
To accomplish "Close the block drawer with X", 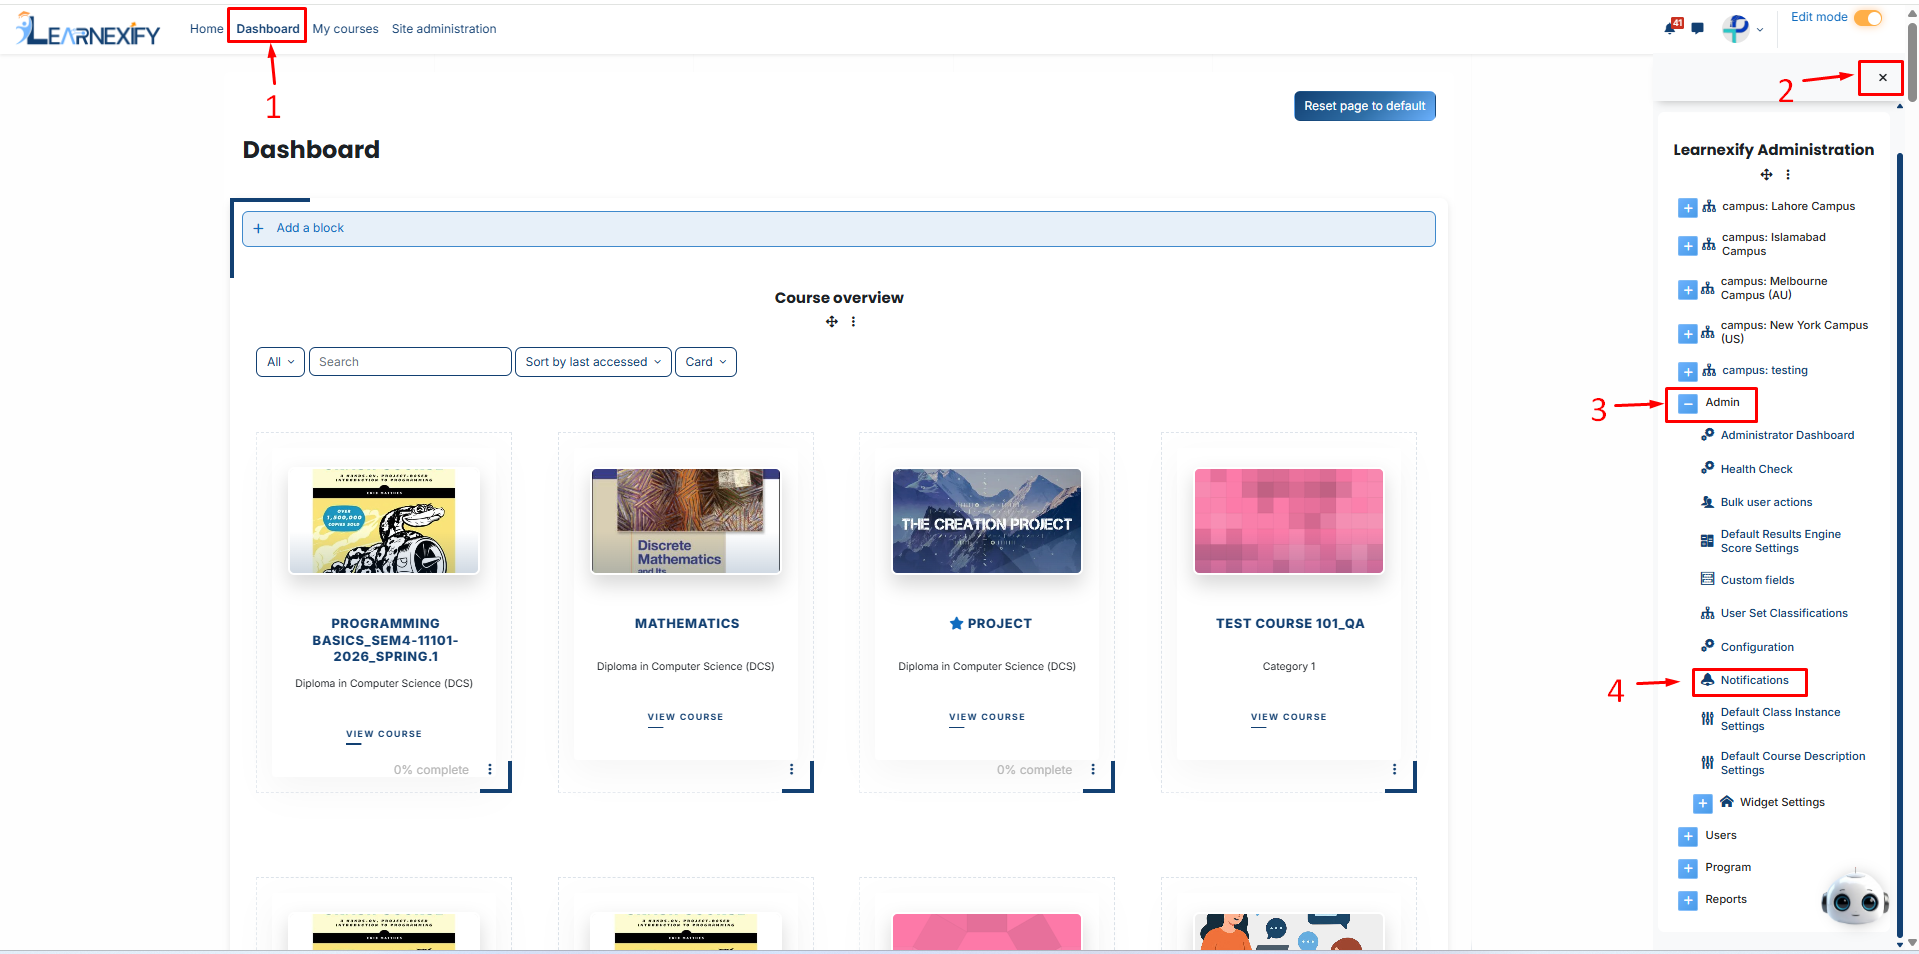I will tap(1882, 77).
